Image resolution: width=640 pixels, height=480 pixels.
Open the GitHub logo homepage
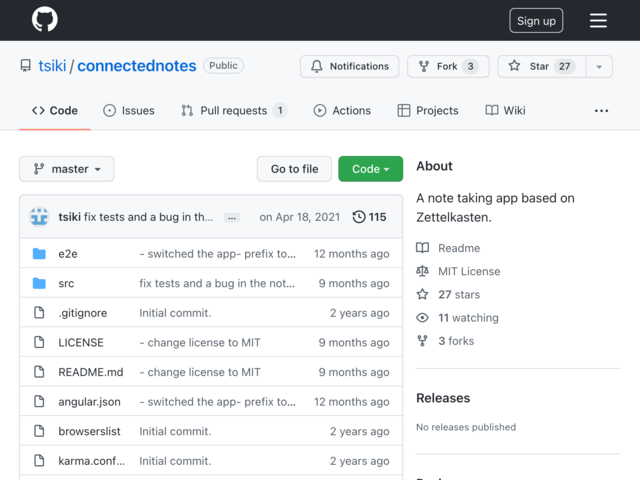point(44,19)
